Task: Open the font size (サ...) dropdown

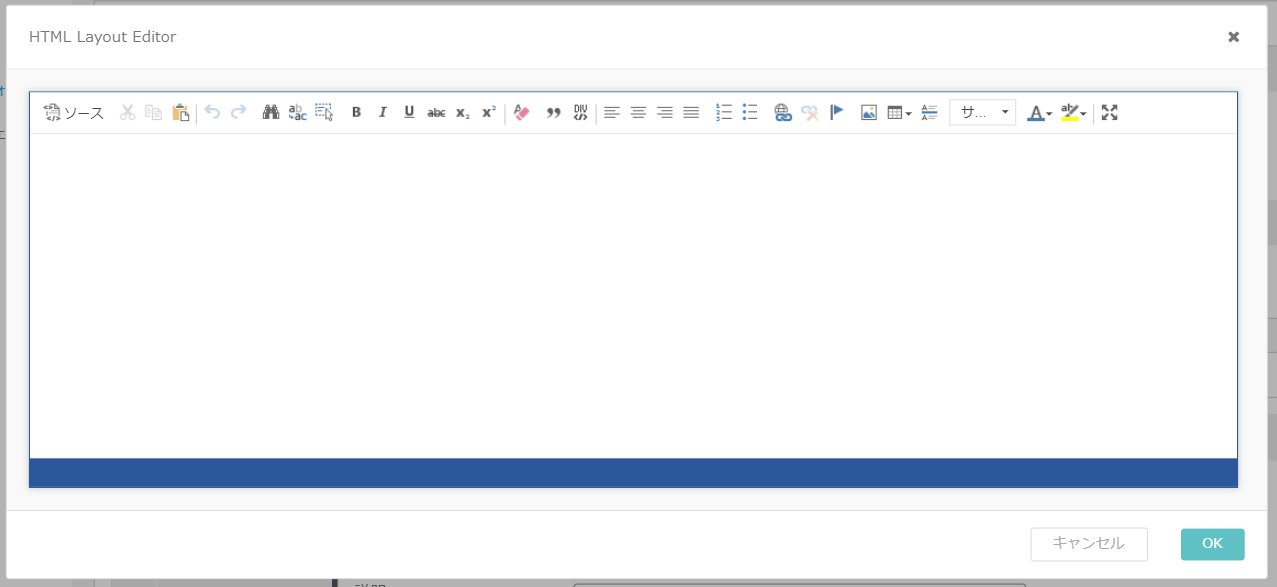Action: 982,113
